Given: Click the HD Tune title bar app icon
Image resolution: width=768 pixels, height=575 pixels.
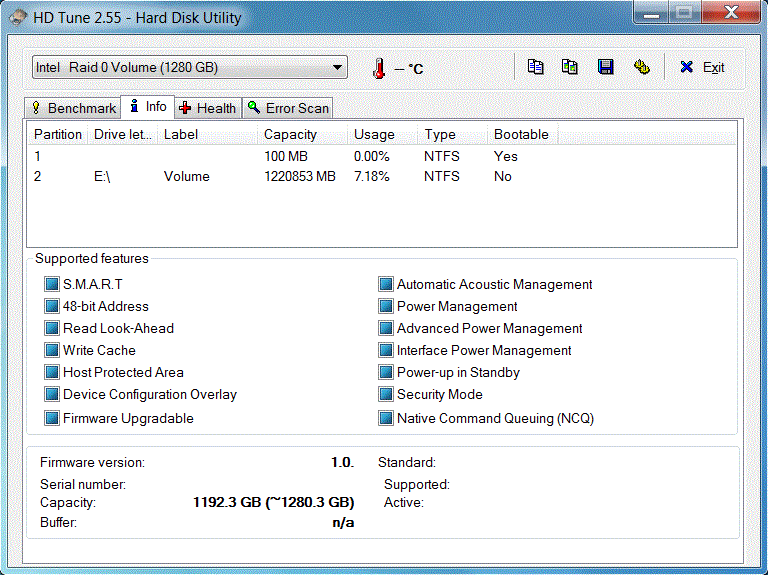Looking at the screenshot, I should coord(18,18).
